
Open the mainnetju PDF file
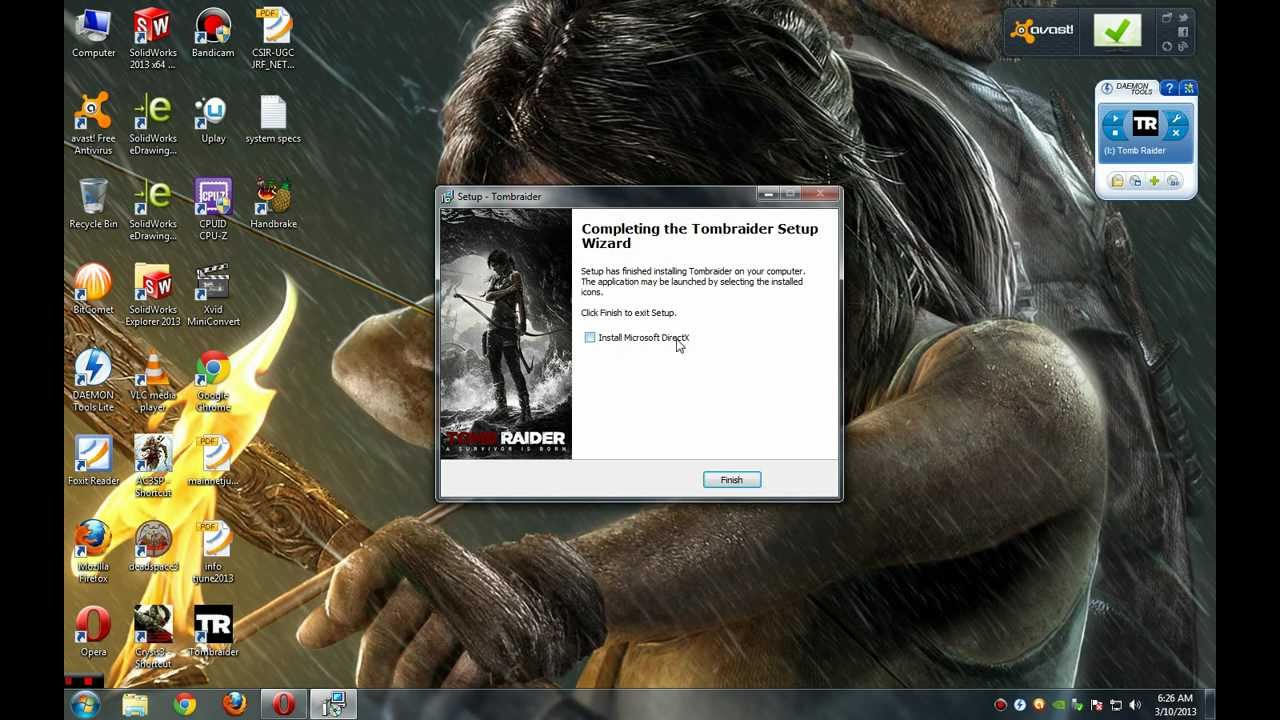pos(213,461)
